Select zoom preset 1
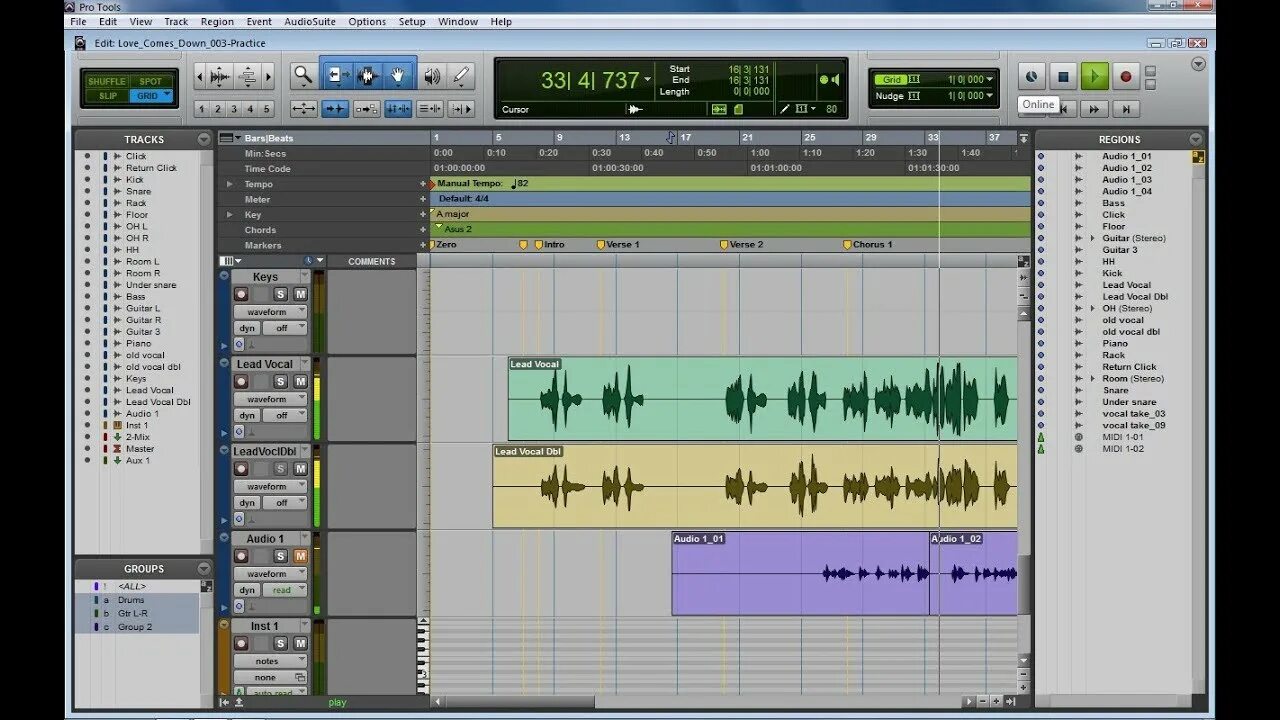The image size is (1280, 720). click(x=201, y=109)
